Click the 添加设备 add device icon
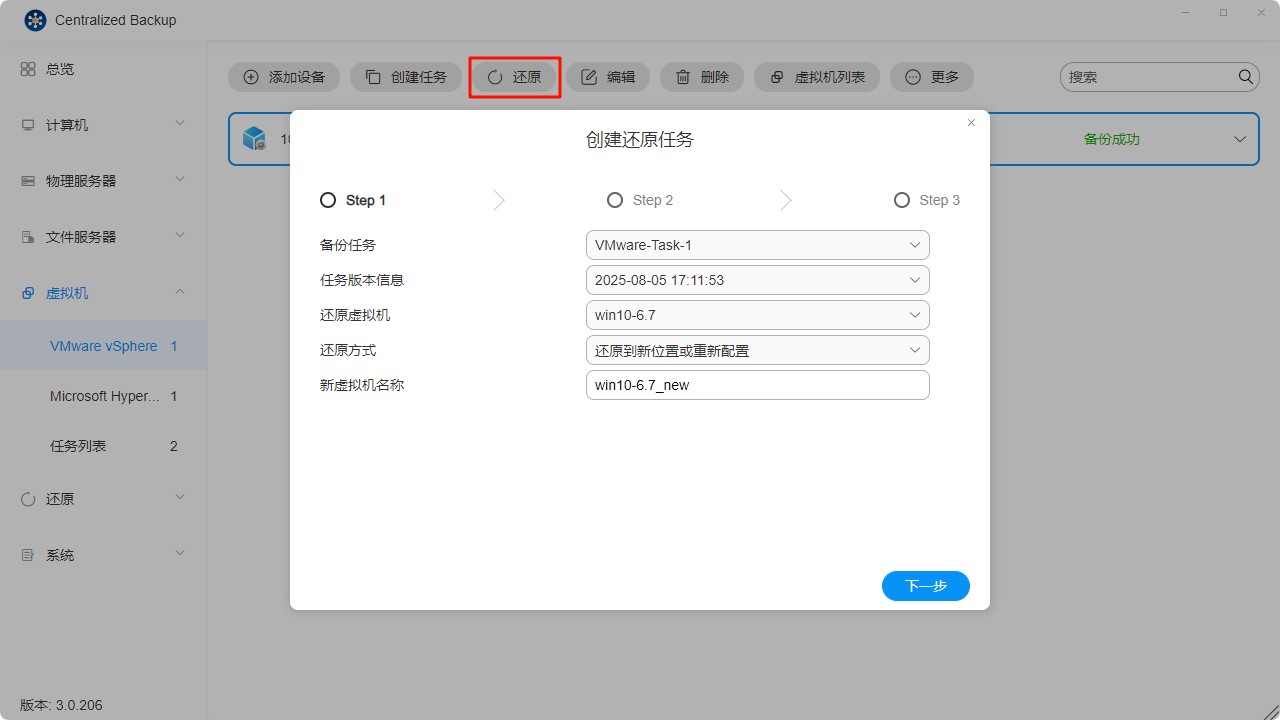1280x720 pixels. click(x=249, y=76)
